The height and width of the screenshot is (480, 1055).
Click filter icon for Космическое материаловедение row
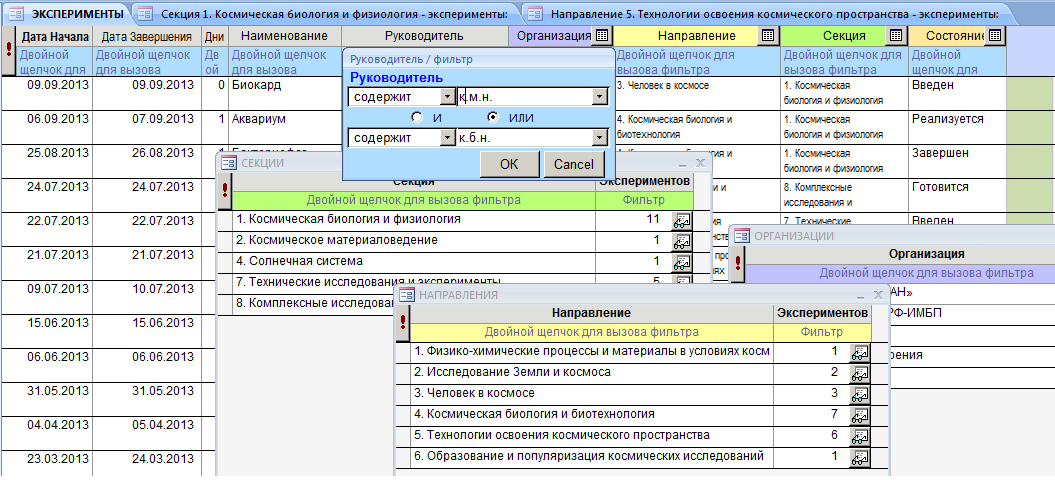[x=682, y=241]
